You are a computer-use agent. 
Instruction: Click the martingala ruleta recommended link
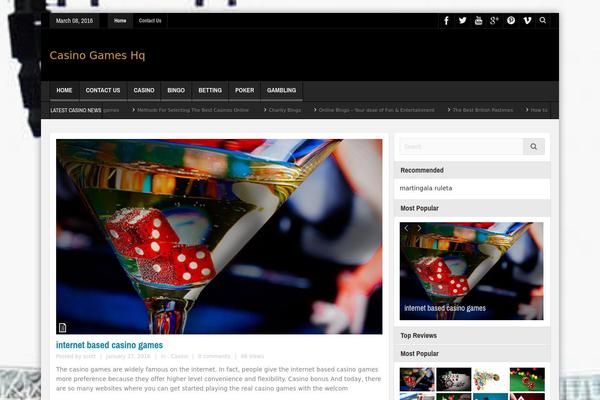[426, 188]
